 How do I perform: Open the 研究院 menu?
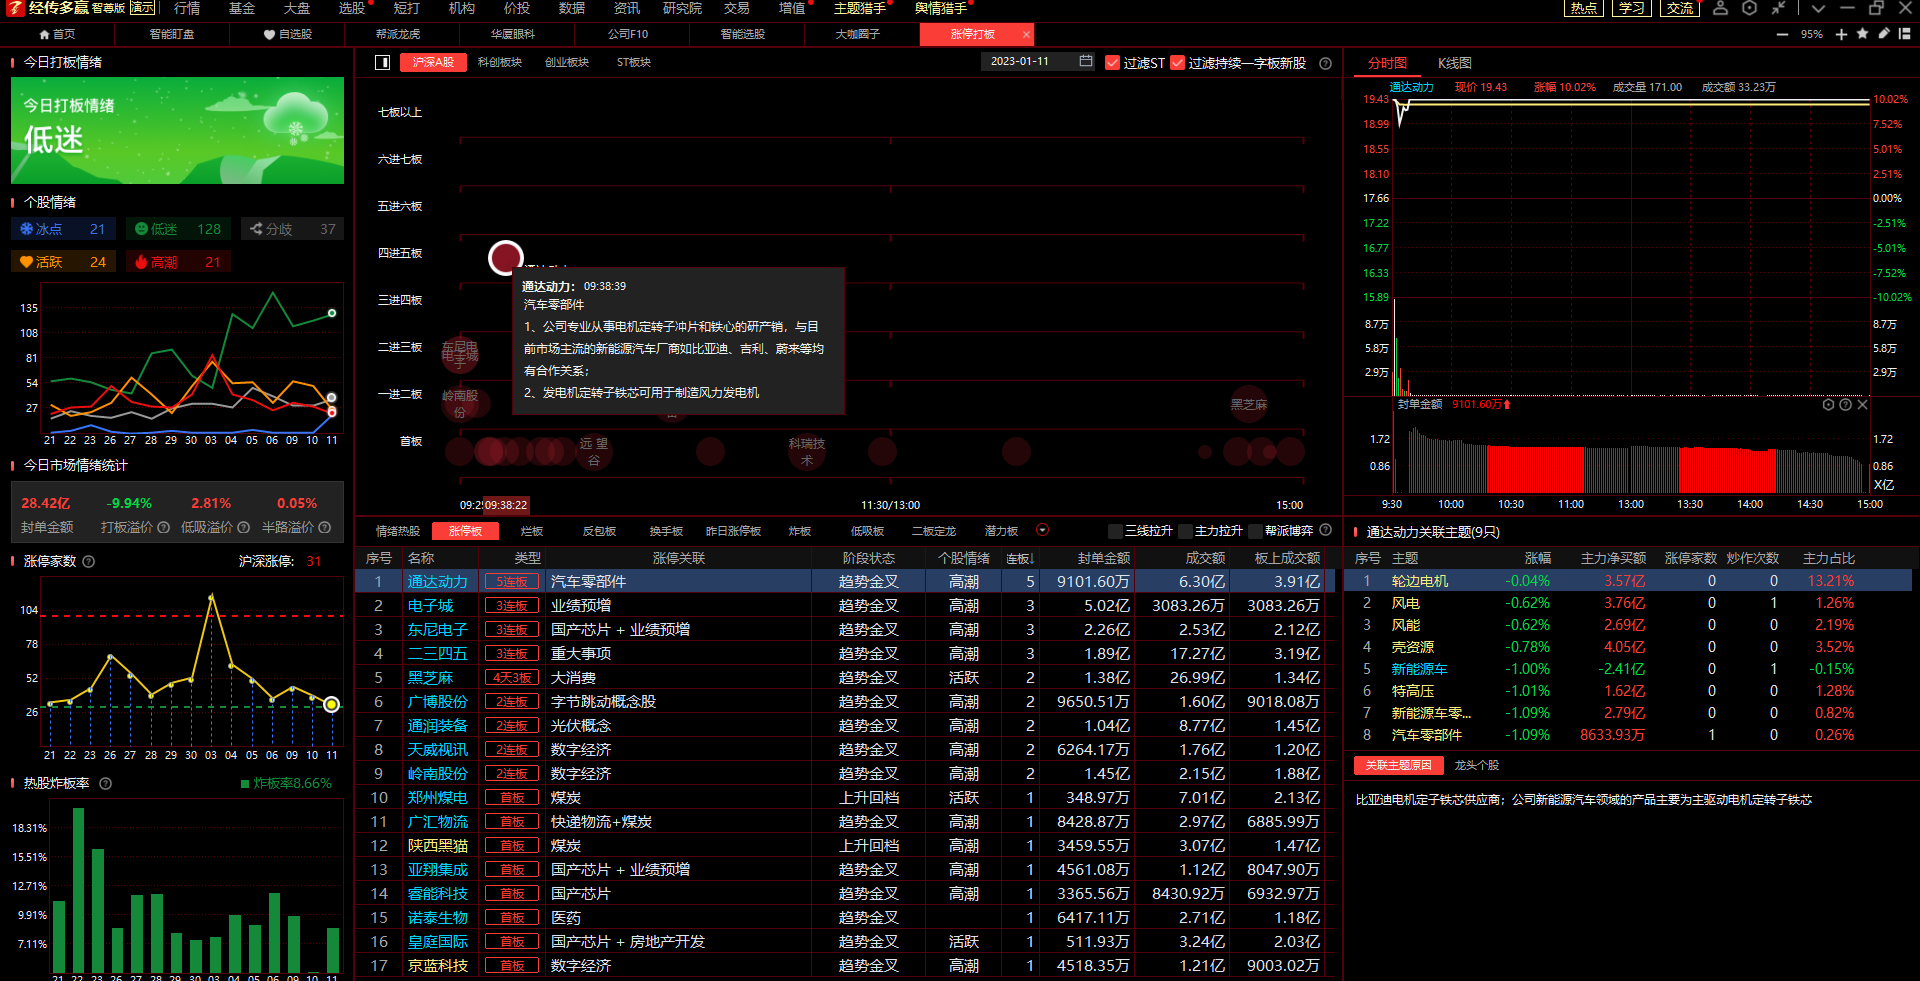pos(682,8)
